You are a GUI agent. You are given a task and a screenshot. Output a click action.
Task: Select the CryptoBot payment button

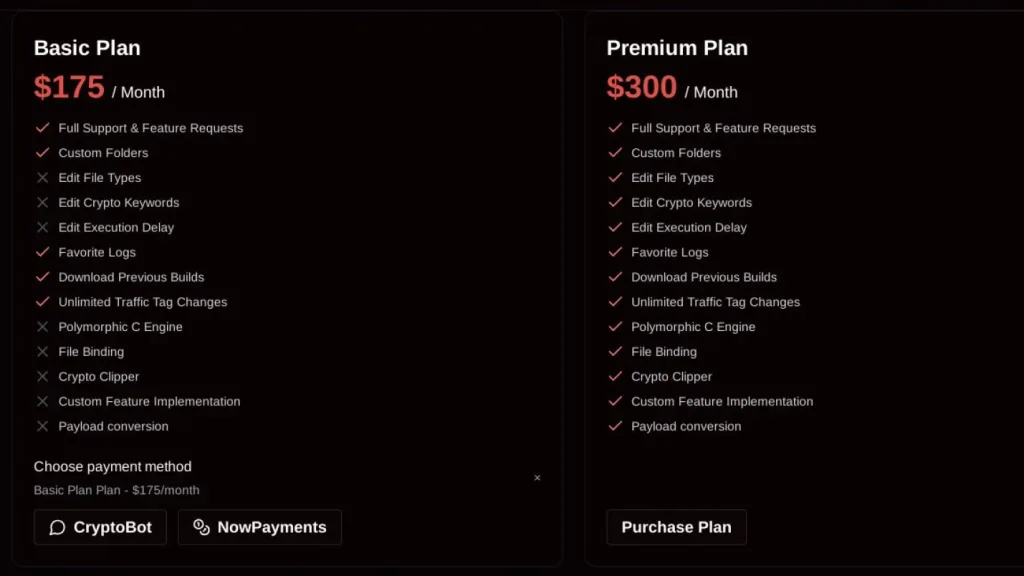100,527
